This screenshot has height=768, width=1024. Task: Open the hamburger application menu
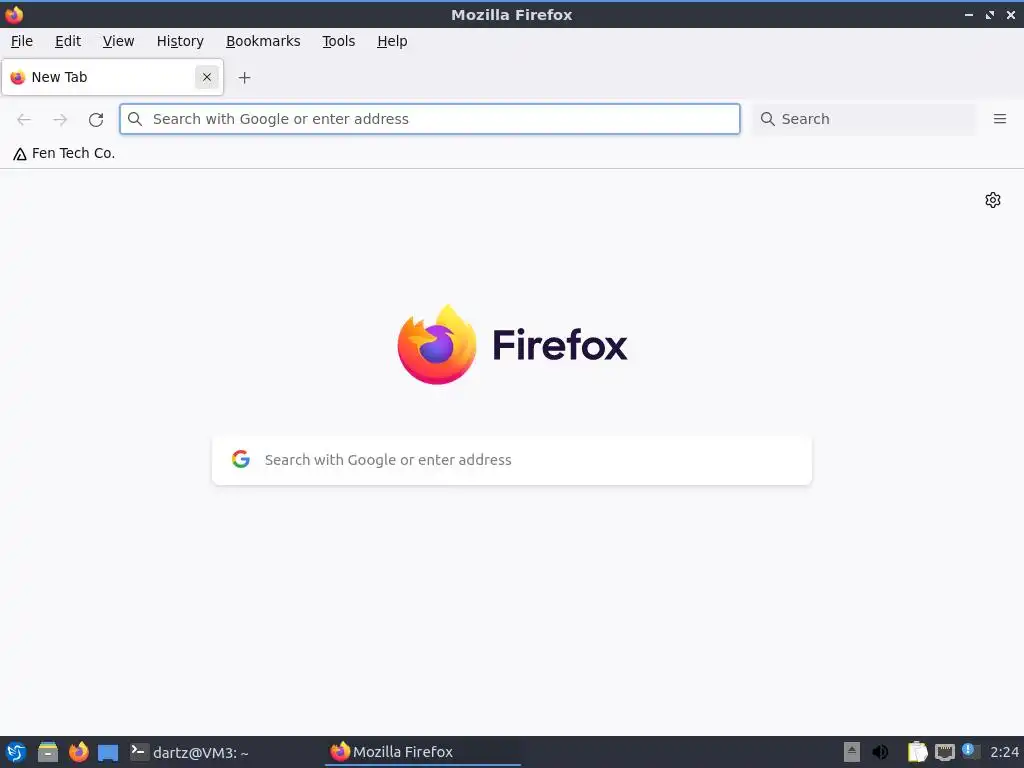1000,119
